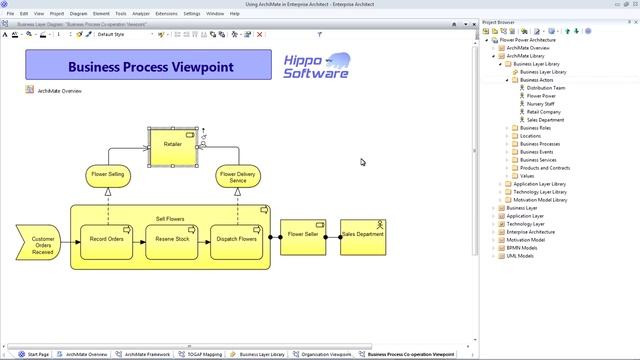
Task: Select the Dispatch Flowers process
Action: tap(236, 242)
